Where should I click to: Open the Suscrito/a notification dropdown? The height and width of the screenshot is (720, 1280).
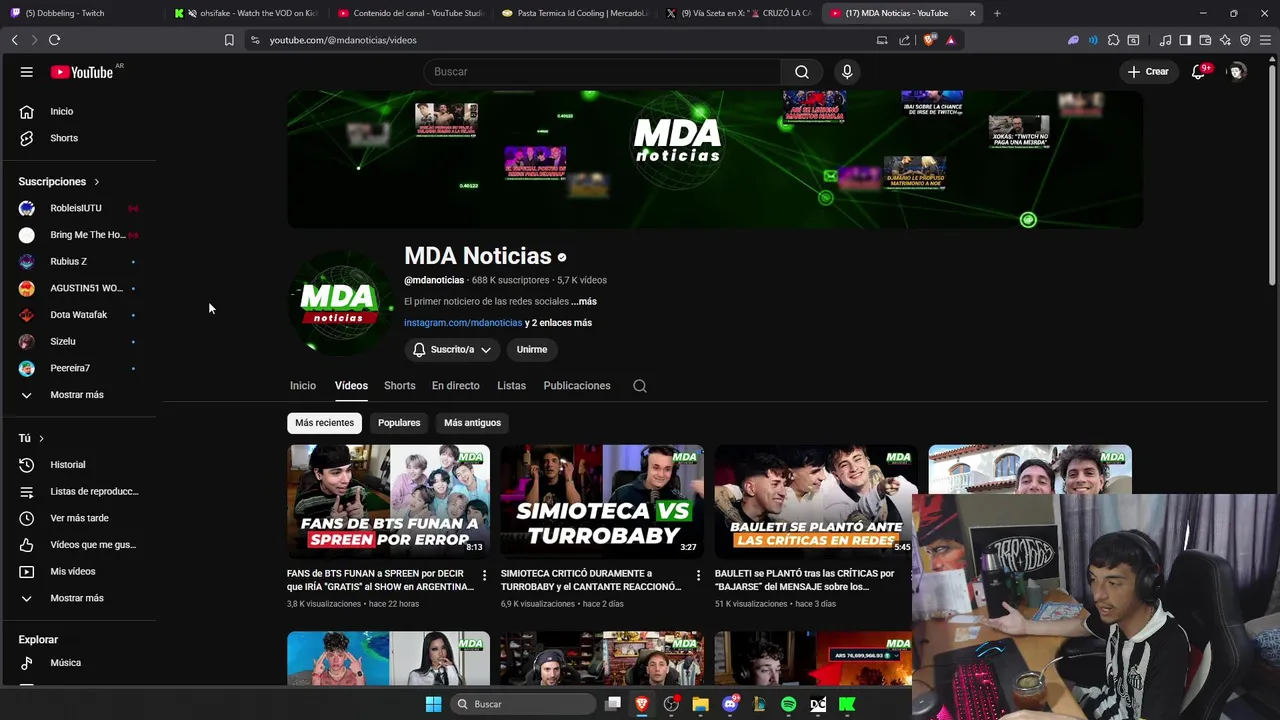tap(451, 349)
